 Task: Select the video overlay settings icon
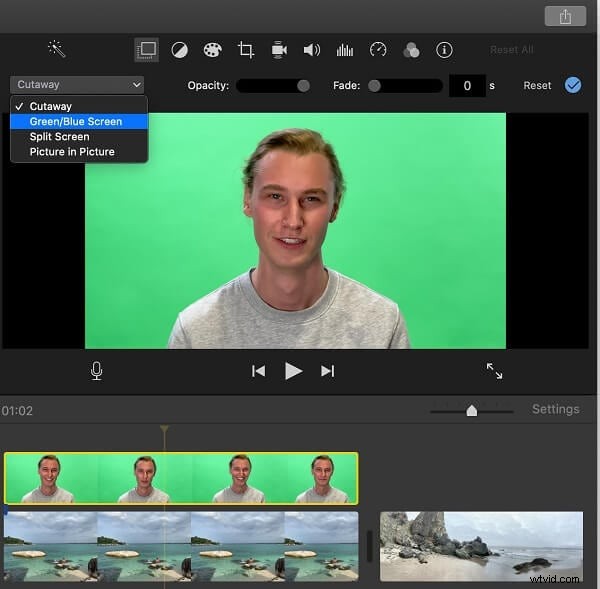click(147, 50)
